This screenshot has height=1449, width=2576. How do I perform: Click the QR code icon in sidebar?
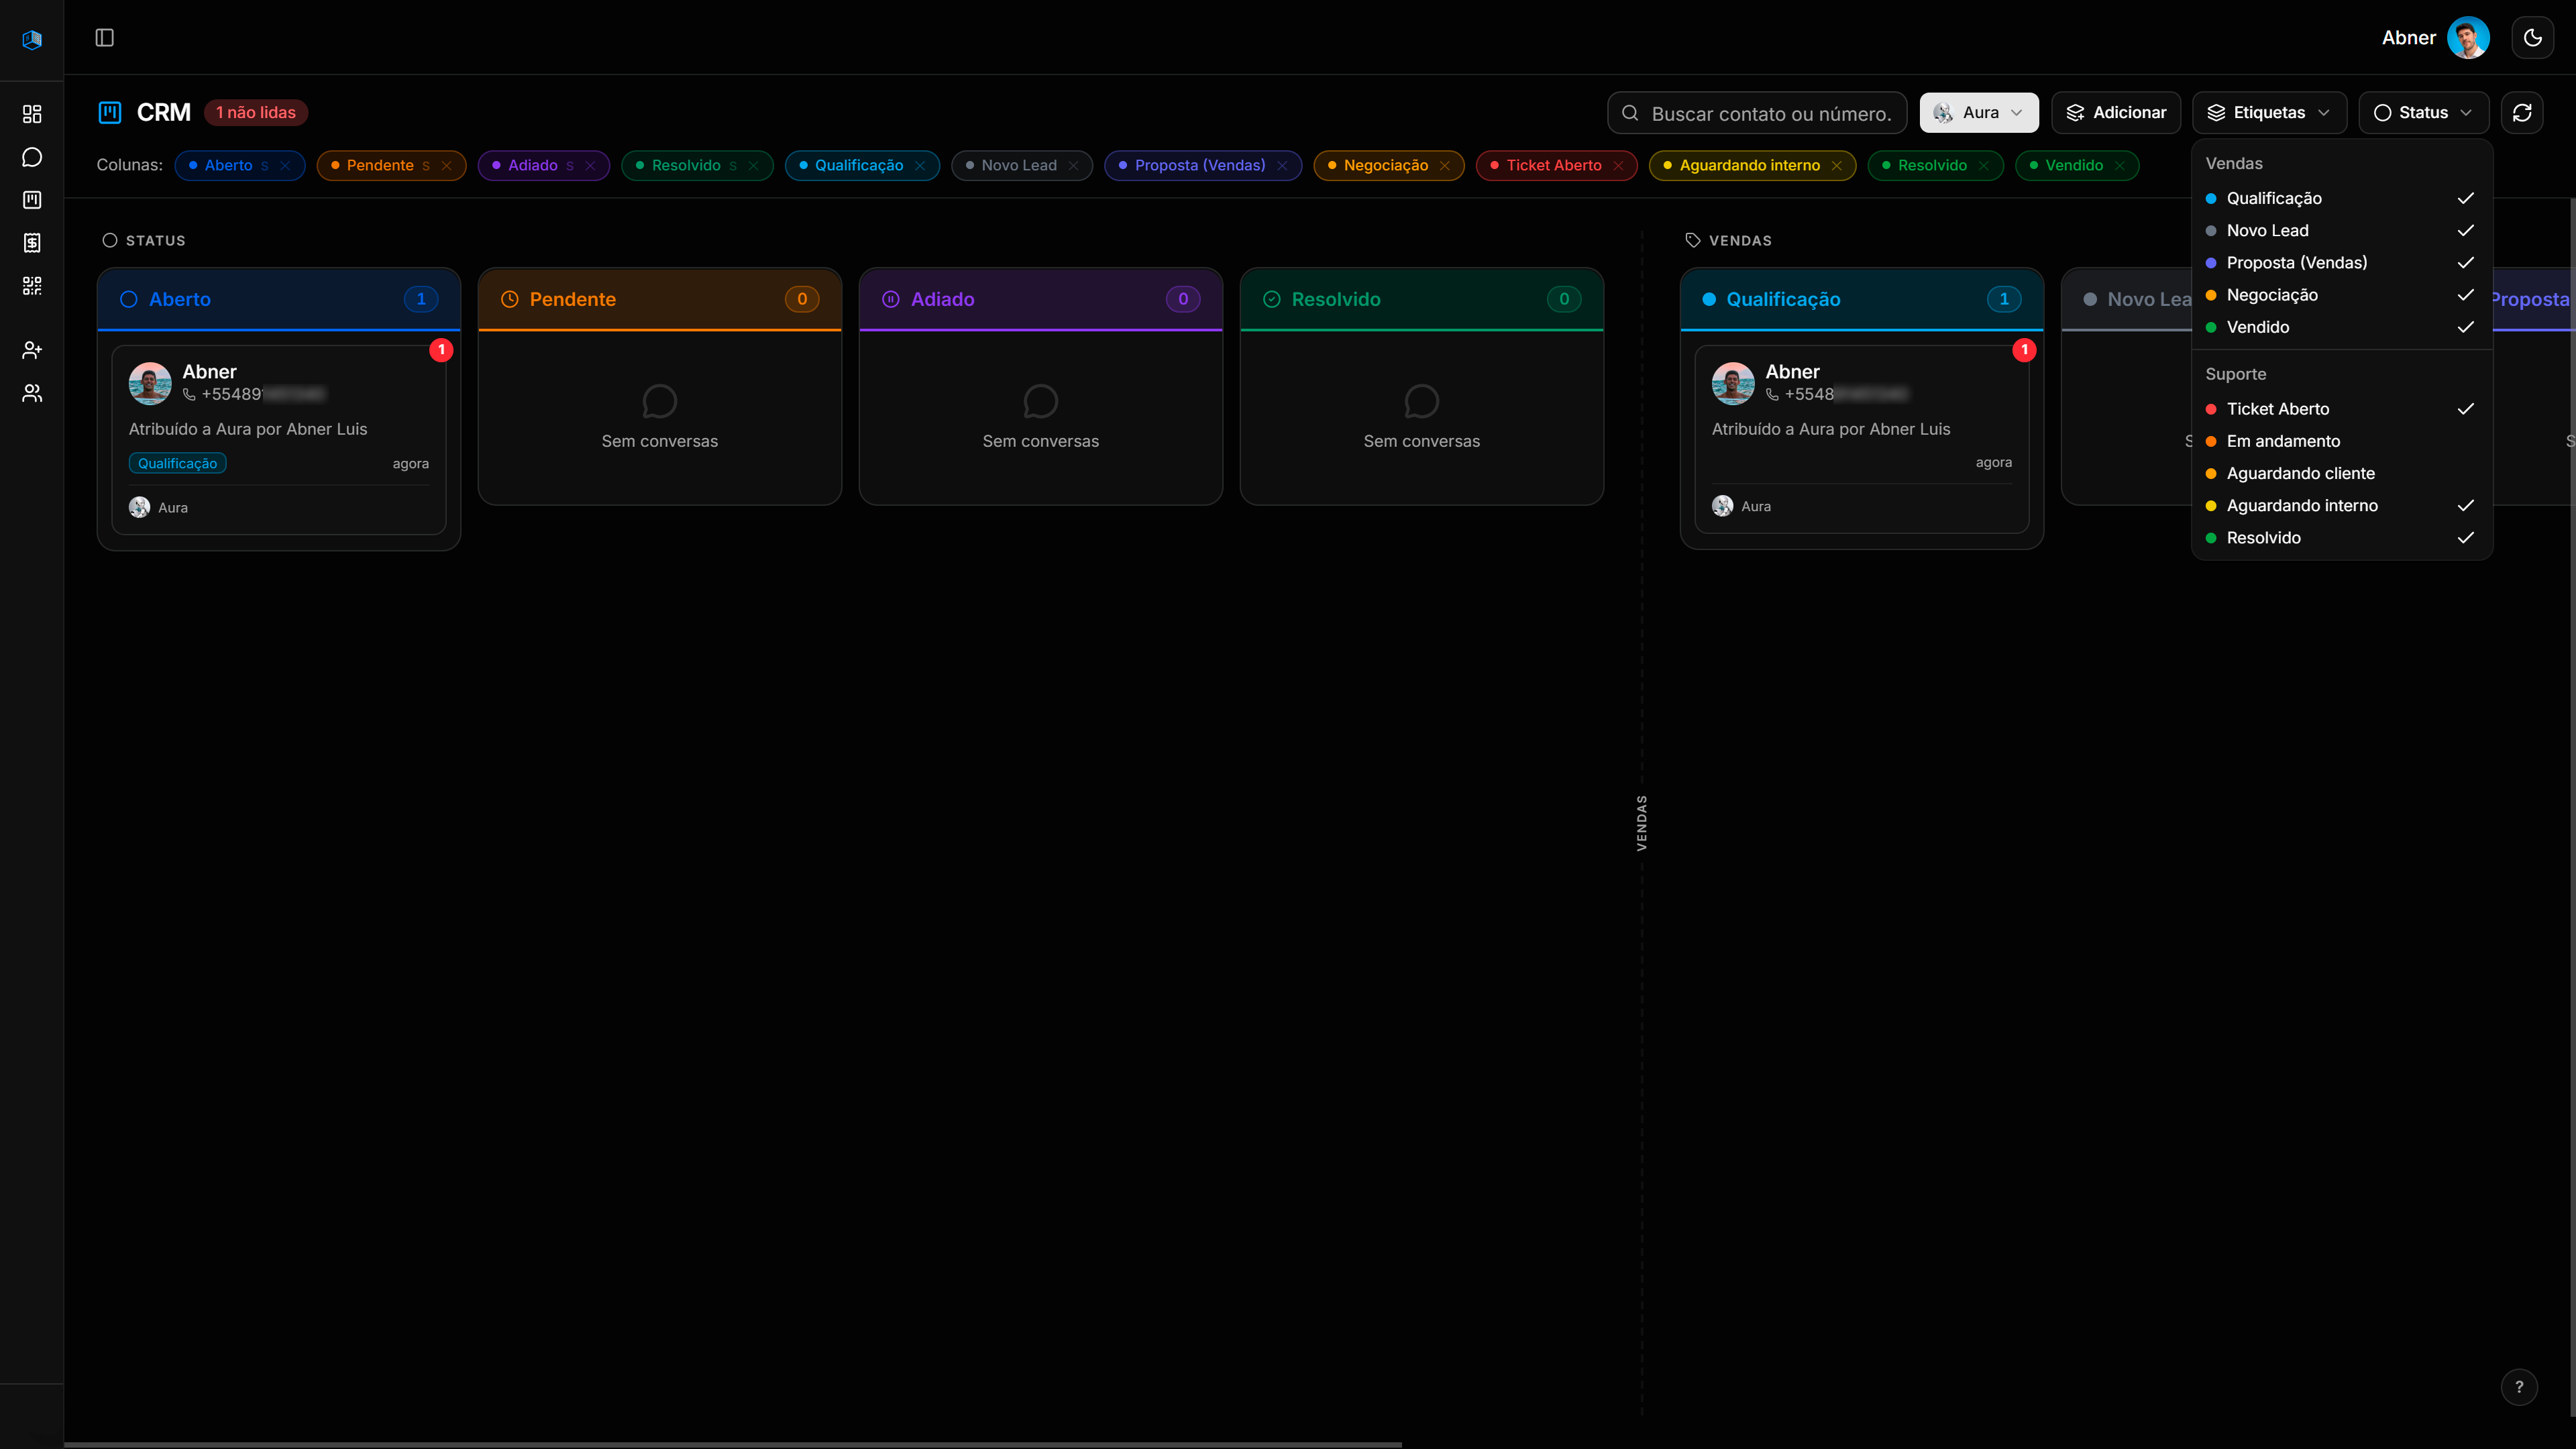pyautogui.click(x=32, y=286)
